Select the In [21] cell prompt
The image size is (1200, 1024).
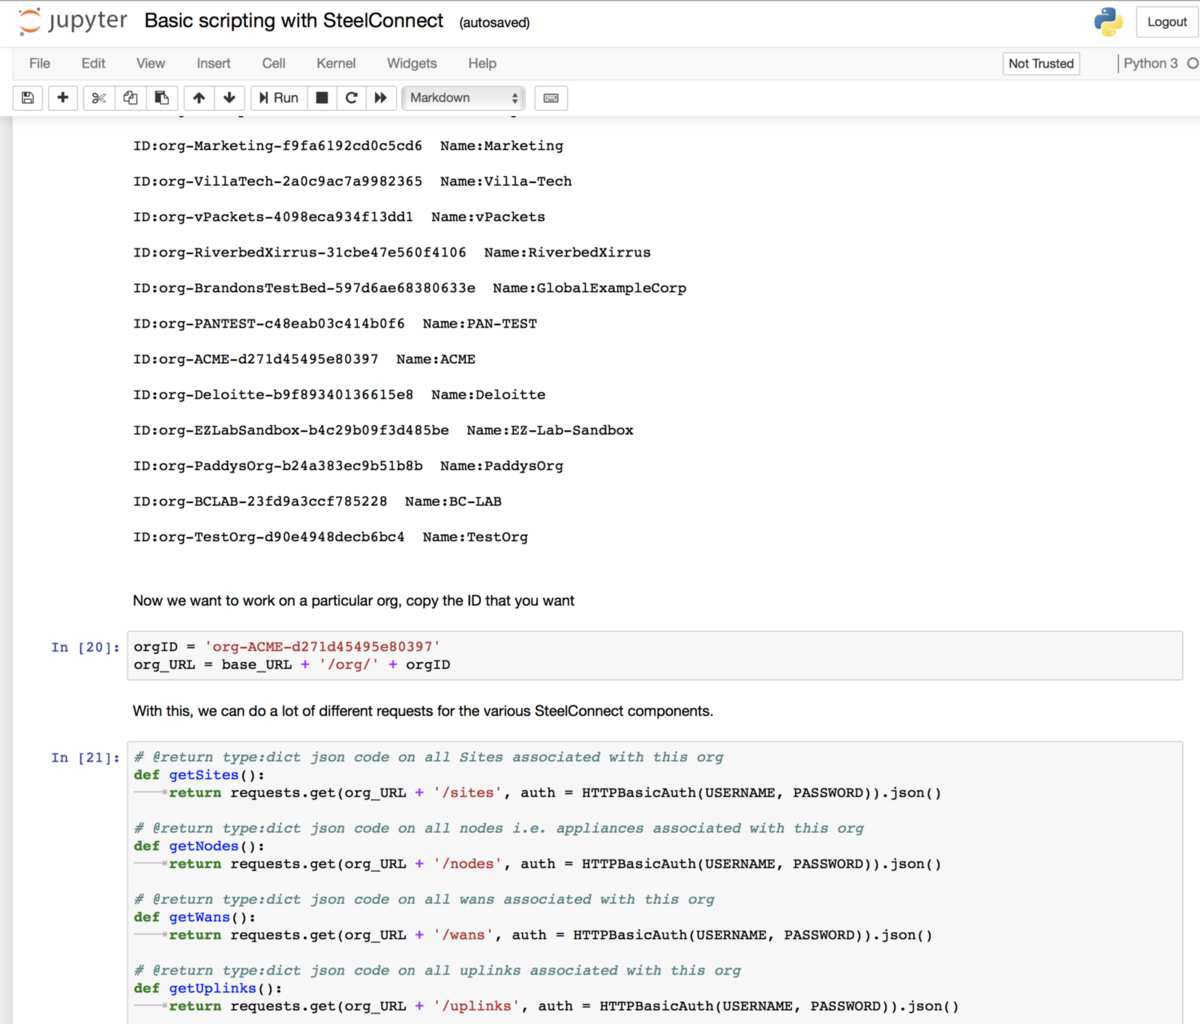tap(85, 757)
